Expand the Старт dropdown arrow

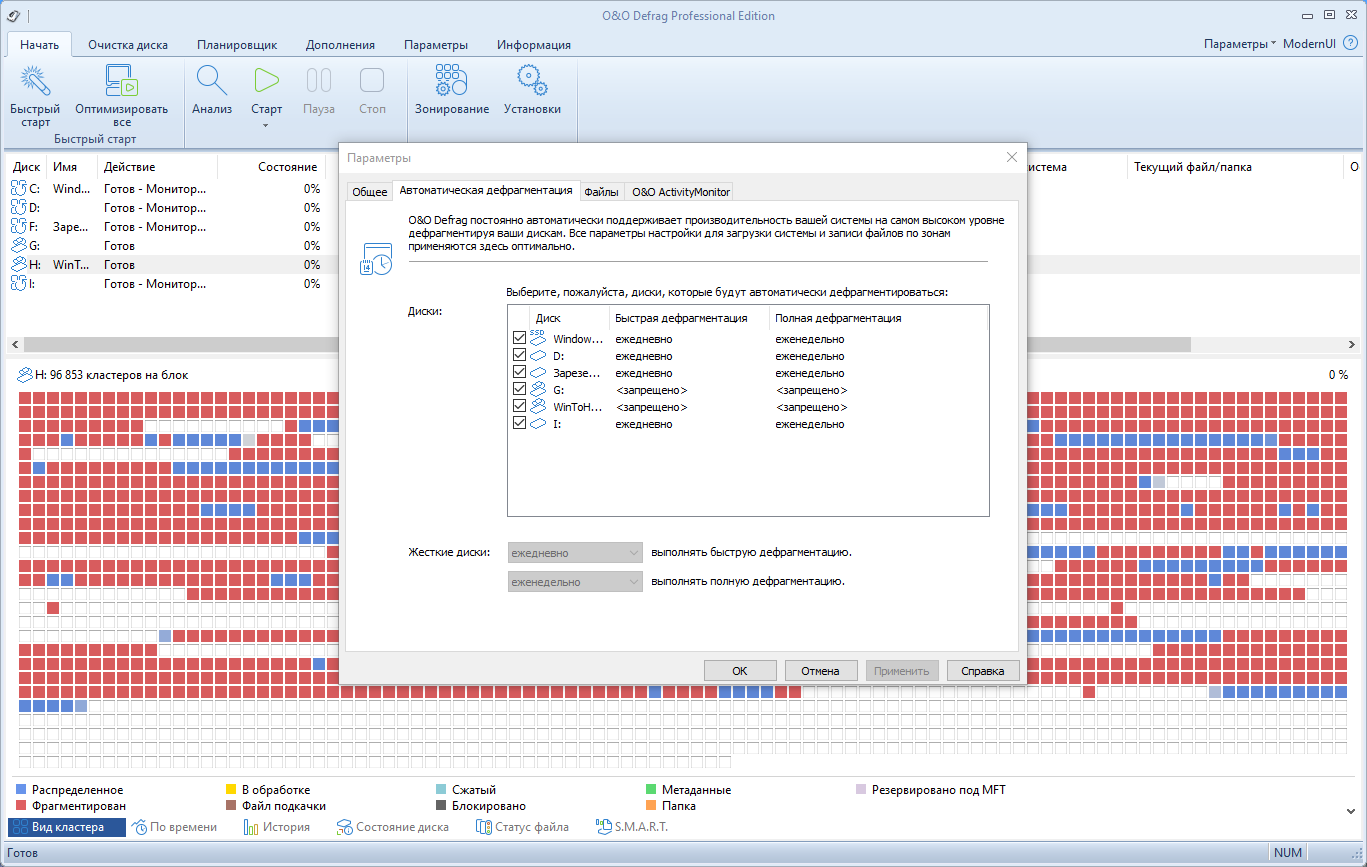(266, 125)
